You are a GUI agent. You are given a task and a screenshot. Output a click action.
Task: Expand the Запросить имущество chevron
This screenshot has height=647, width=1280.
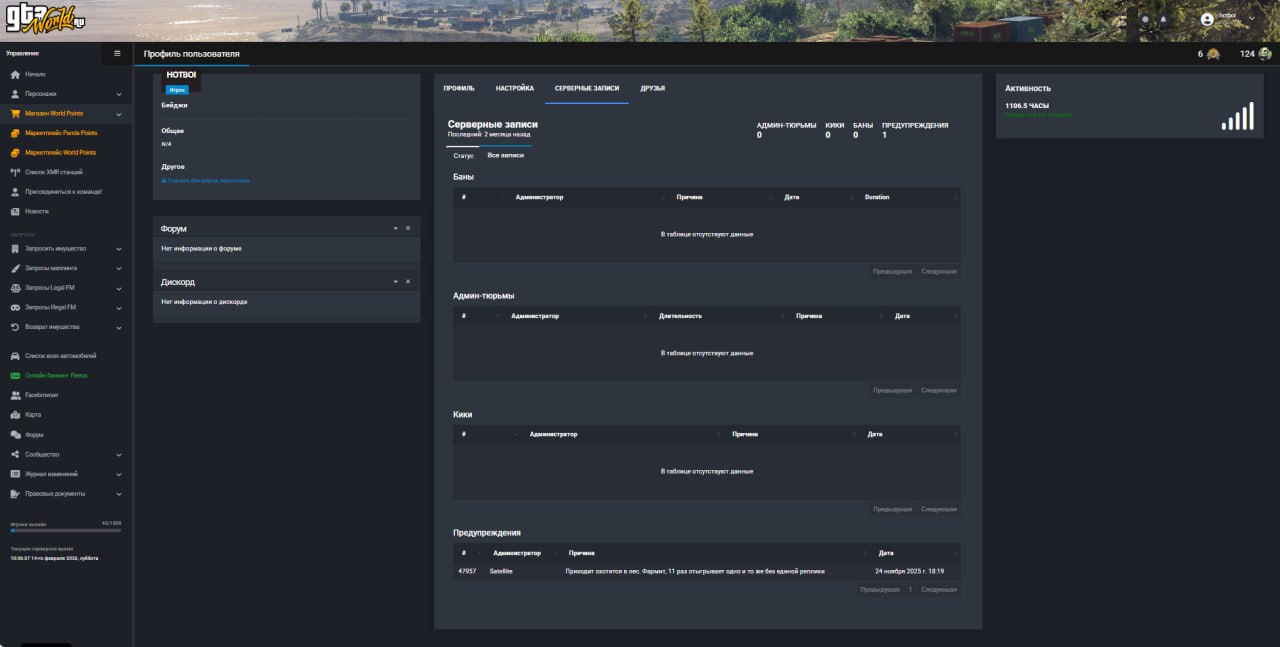119,248
